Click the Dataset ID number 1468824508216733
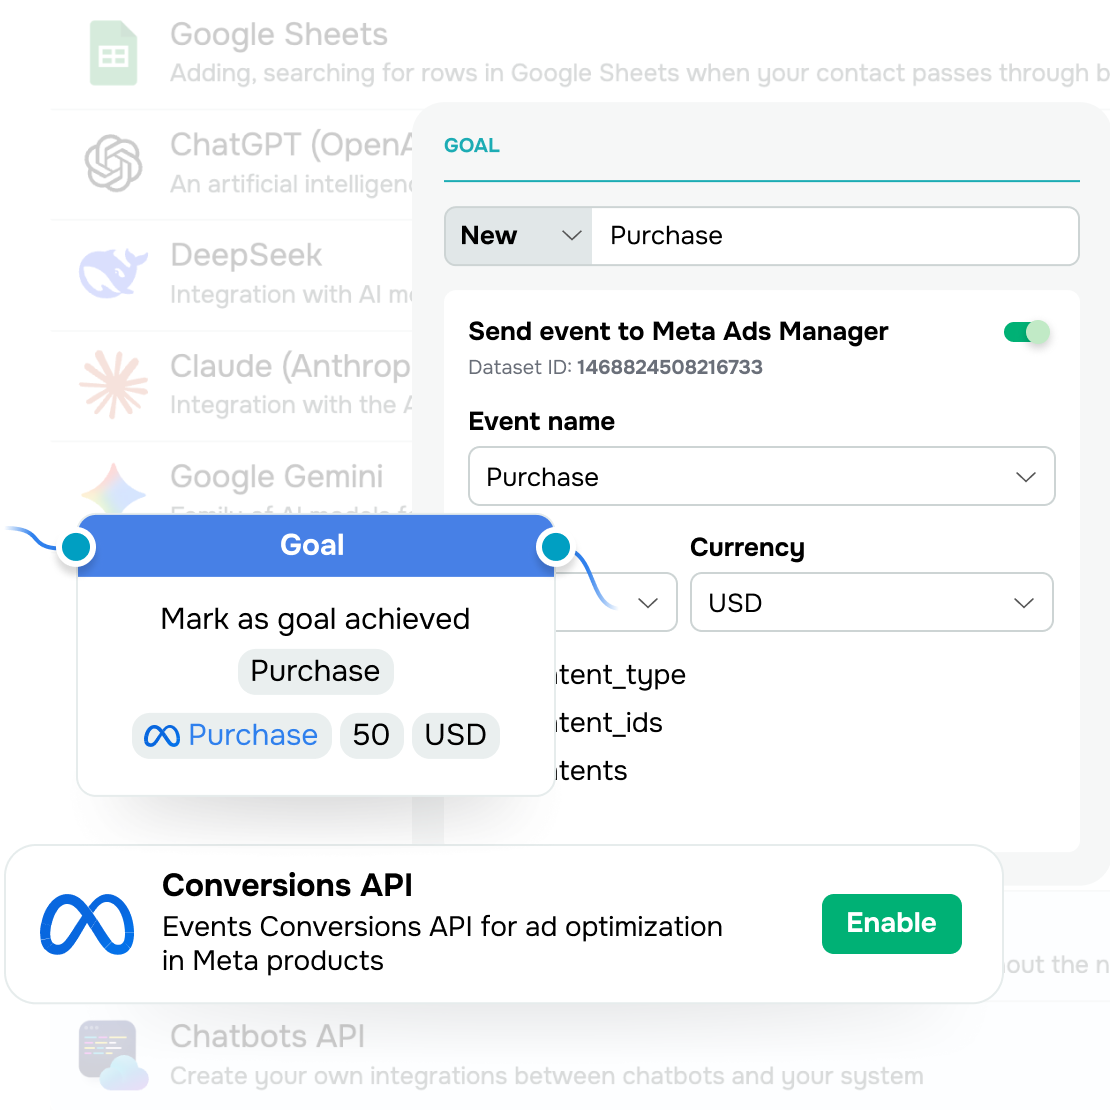Image resolution: width=1110 pixels, height=1110 pixels. tap(670, 367)
